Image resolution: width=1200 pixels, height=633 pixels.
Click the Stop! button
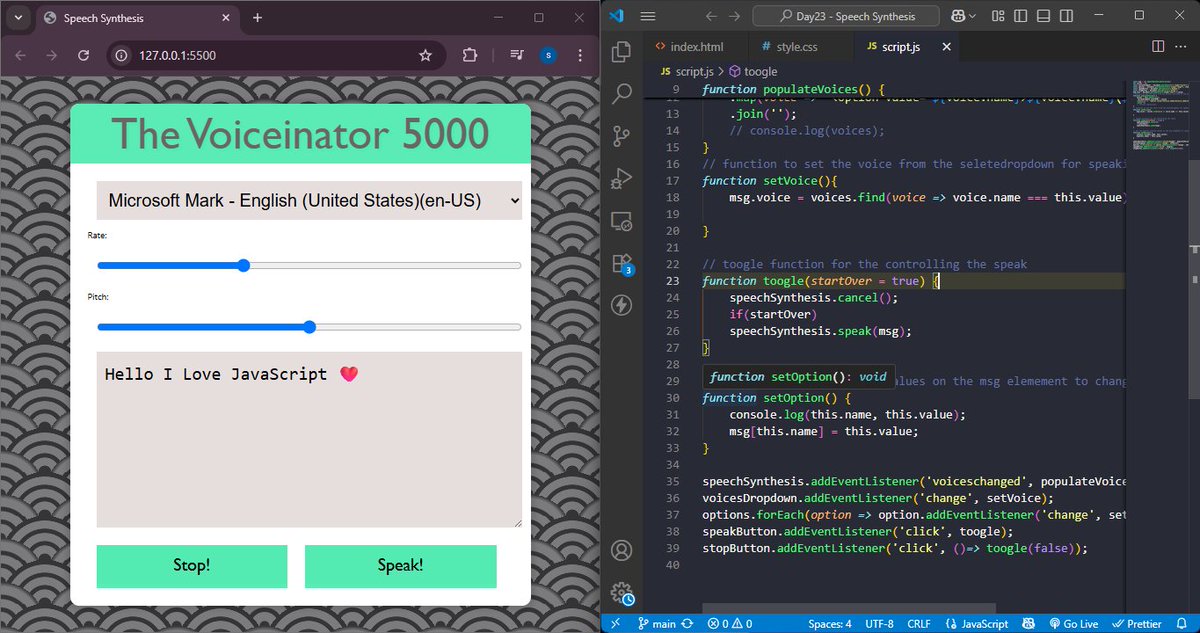tap(192, 566)
